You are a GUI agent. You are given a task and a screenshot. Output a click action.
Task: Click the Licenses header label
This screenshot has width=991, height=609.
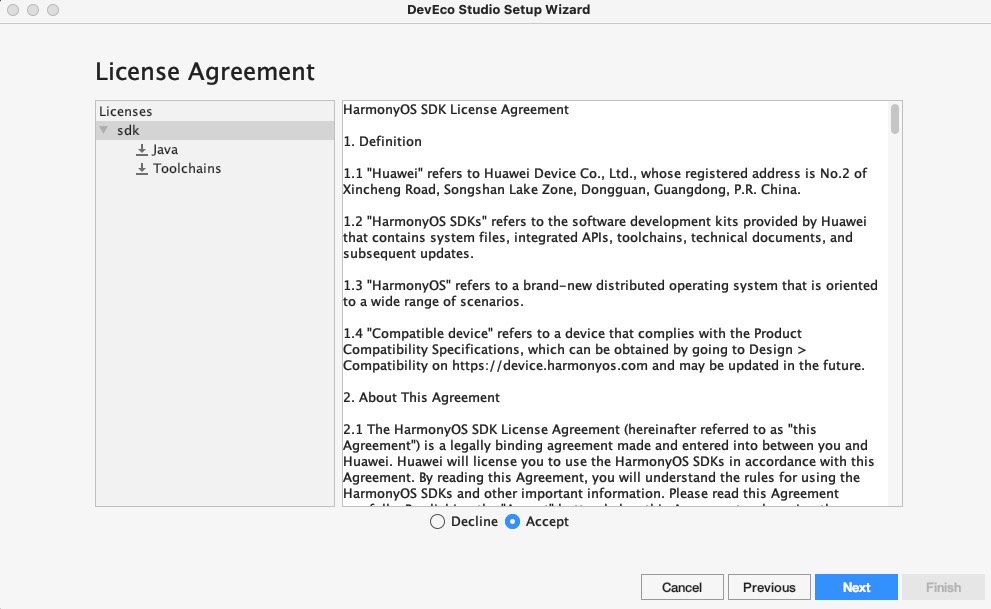[x=126, y=111]
